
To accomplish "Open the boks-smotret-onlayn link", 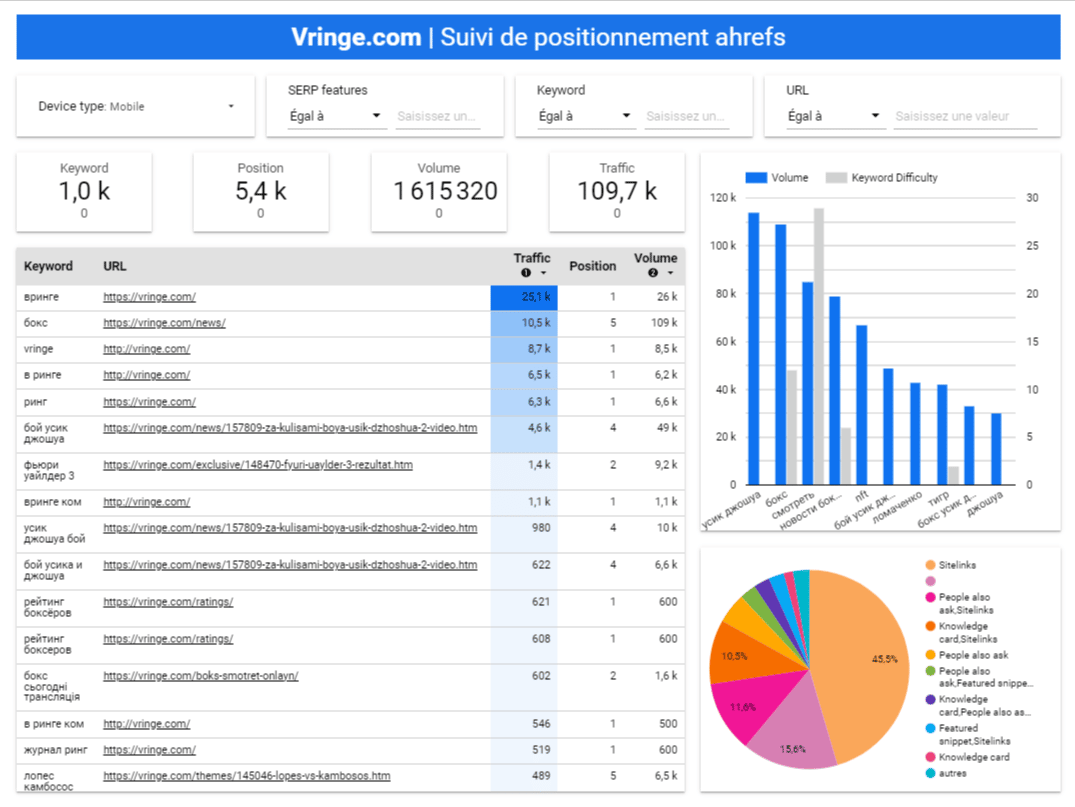I will [201, 676].
